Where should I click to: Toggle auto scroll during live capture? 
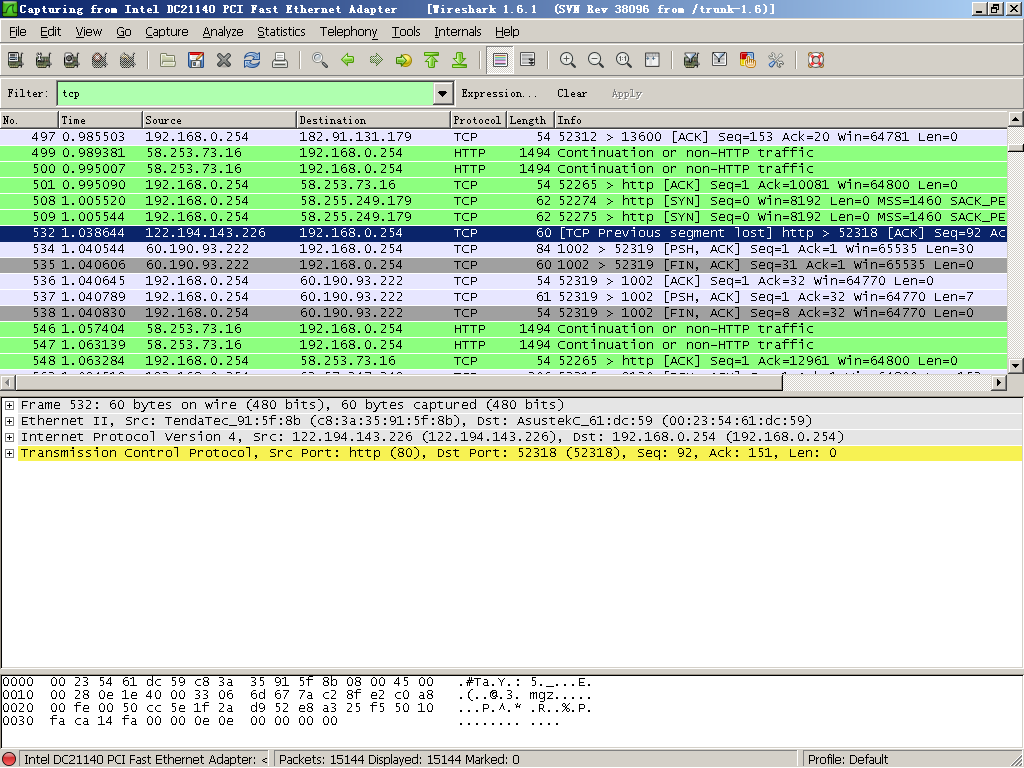pos(528,61)
